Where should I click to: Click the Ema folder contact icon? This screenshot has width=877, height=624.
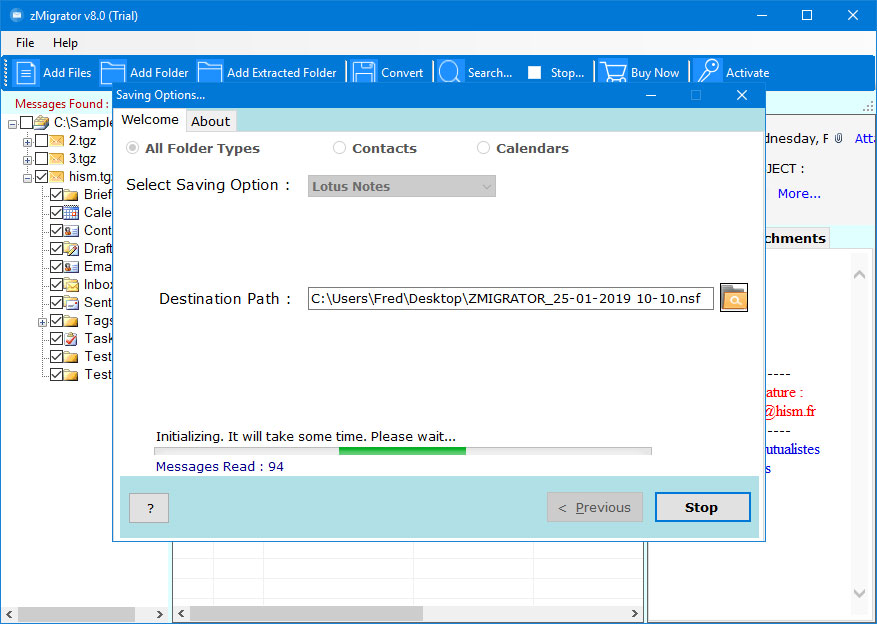pos(70,267)
